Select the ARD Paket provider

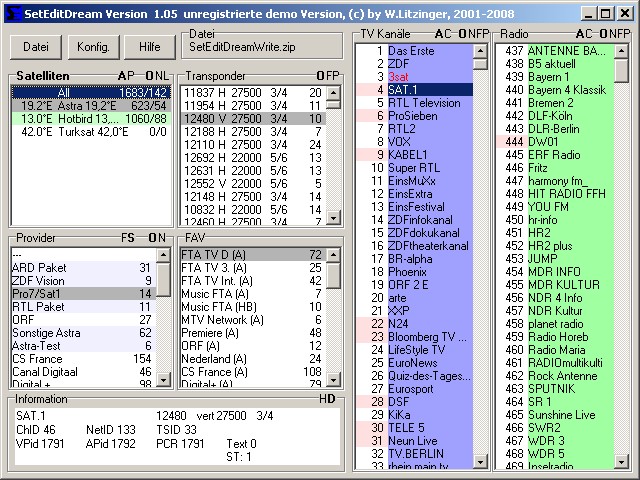(84, 268)
